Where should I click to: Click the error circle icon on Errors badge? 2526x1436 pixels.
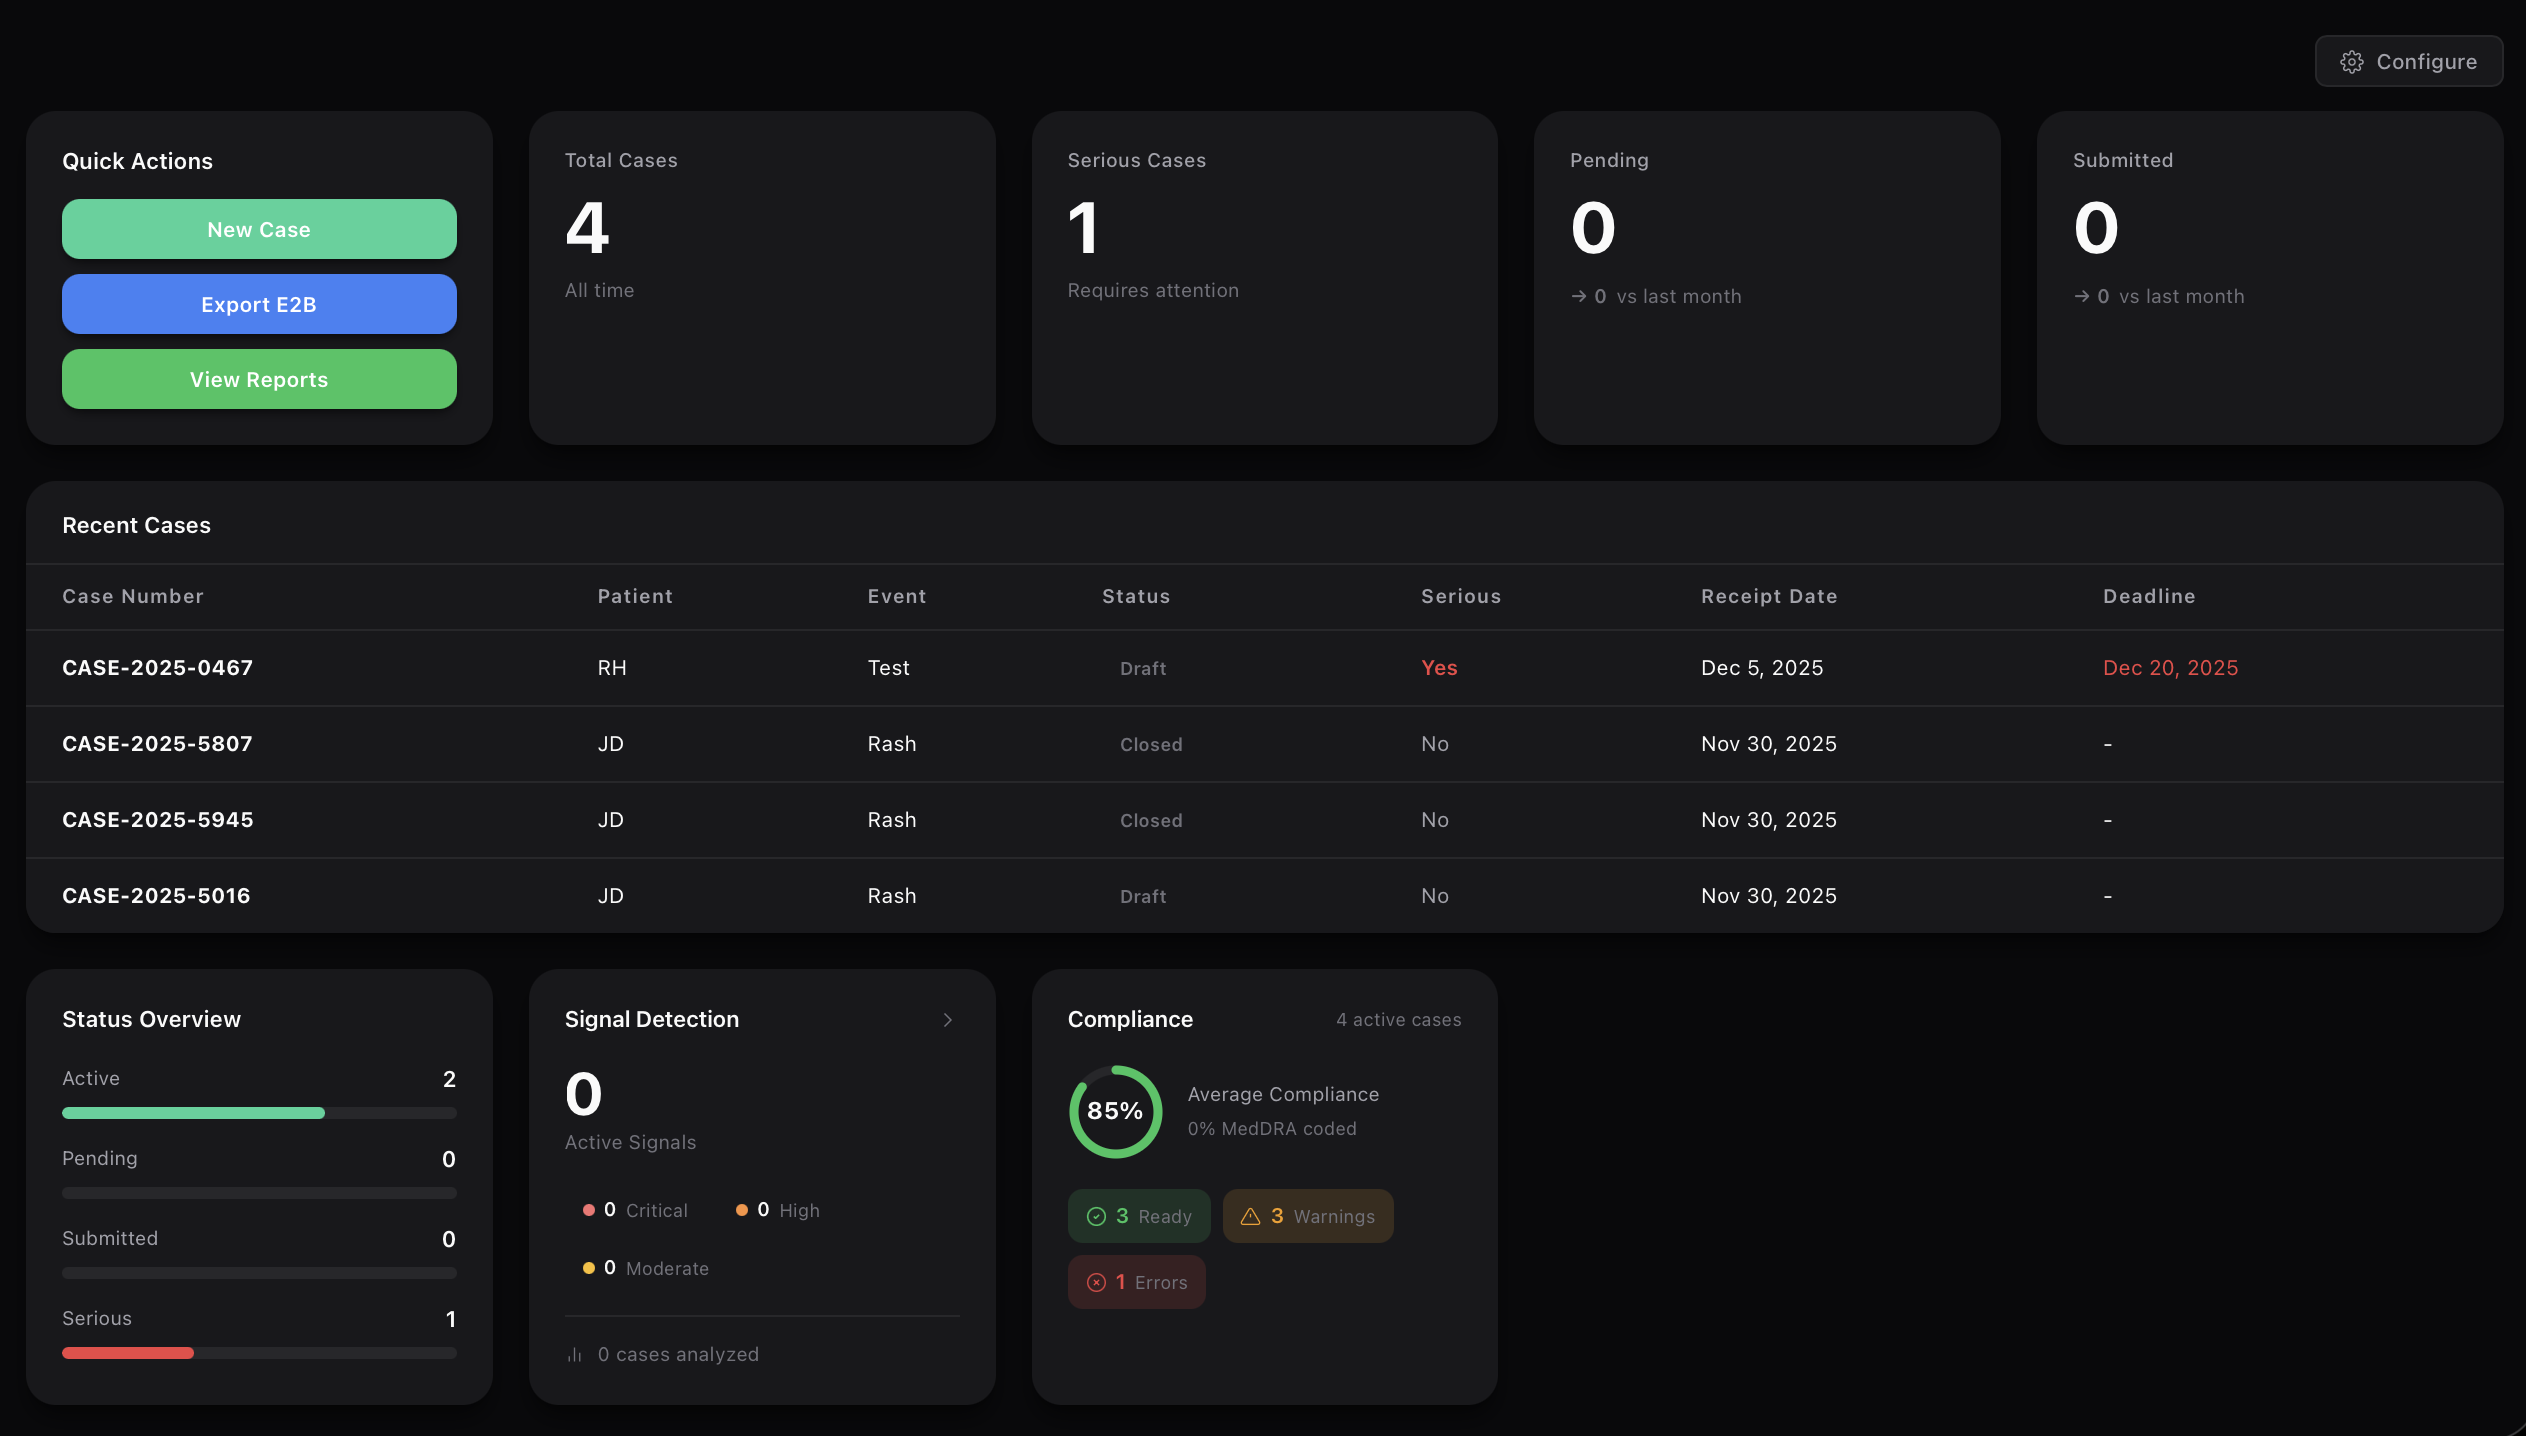tap(1094, 1281)
